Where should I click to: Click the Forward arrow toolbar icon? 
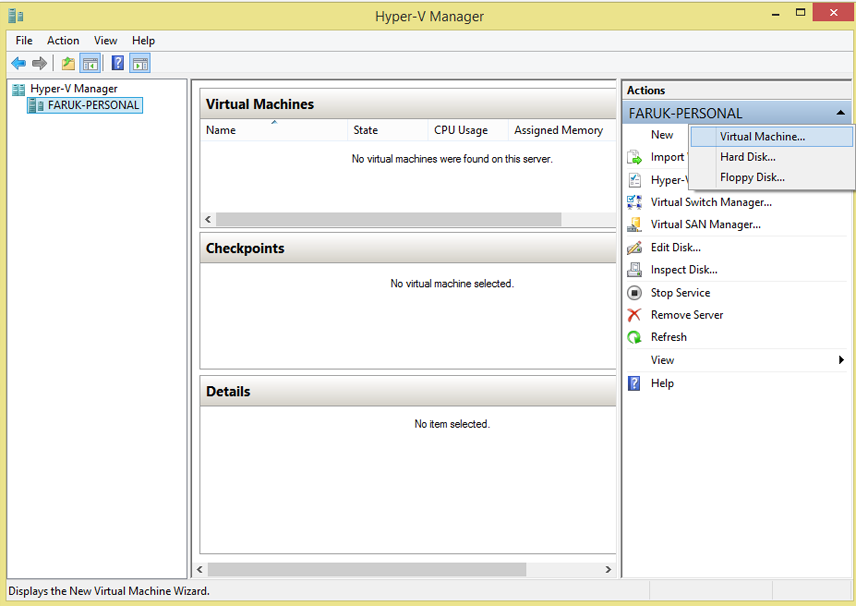tap(39, 63)
